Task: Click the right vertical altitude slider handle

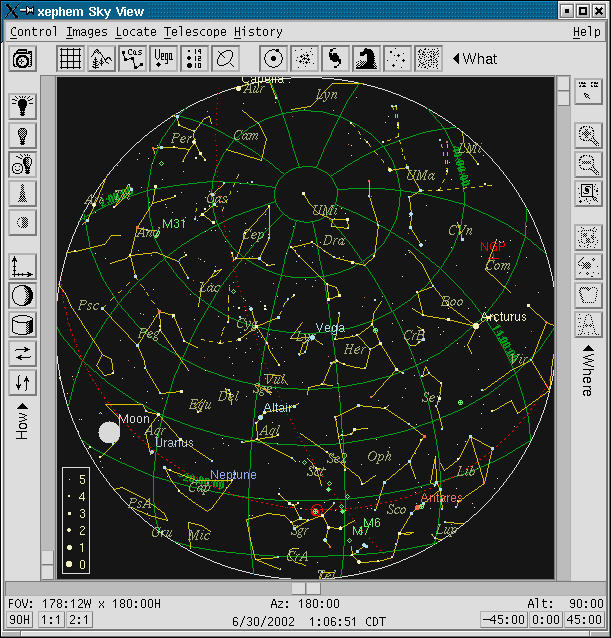Action: [x=563, y=91]
